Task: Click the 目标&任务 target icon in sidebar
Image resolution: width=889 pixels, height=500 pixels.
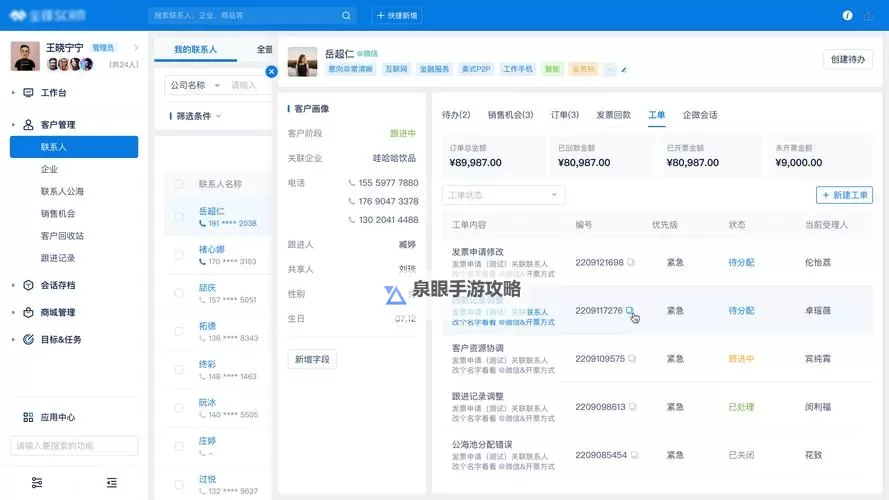Action: 28,340
